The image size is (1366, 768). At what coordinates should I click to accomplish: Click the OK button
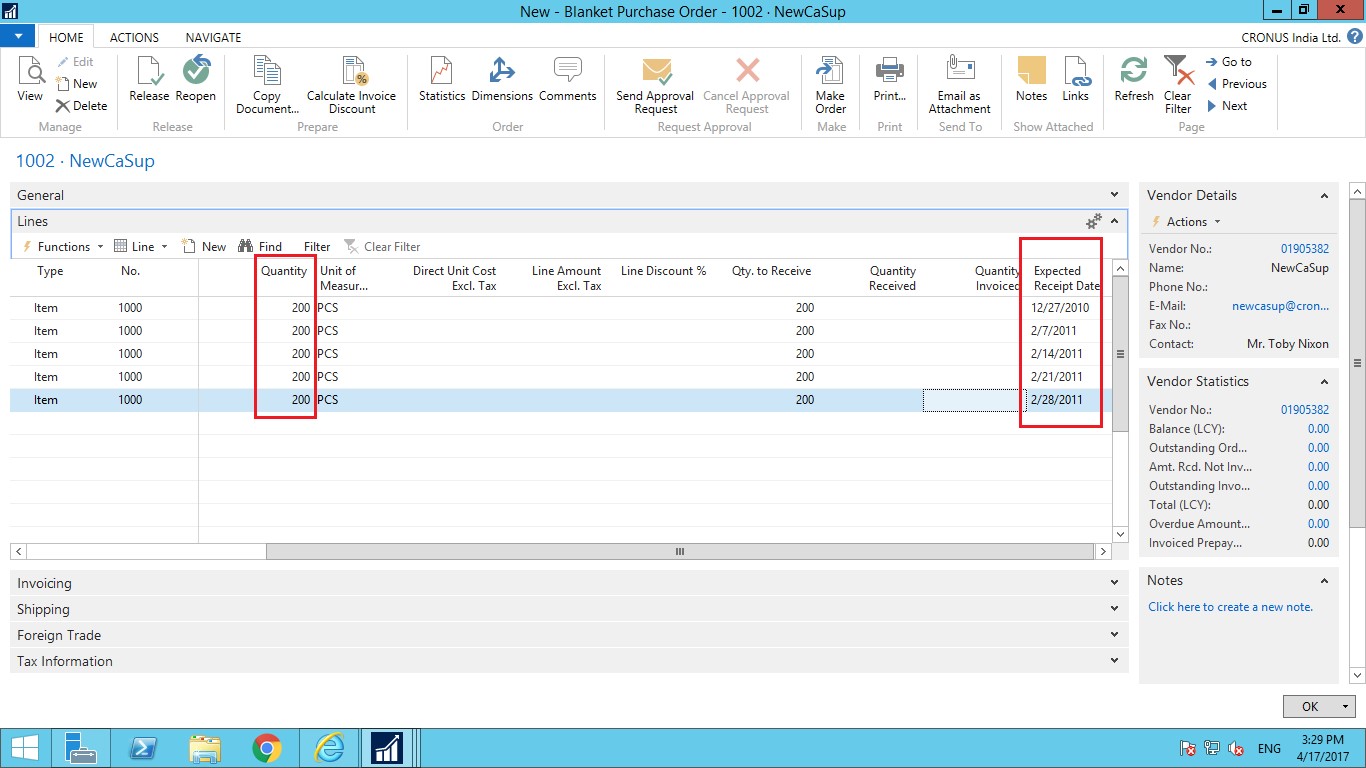click(1310, 707)
